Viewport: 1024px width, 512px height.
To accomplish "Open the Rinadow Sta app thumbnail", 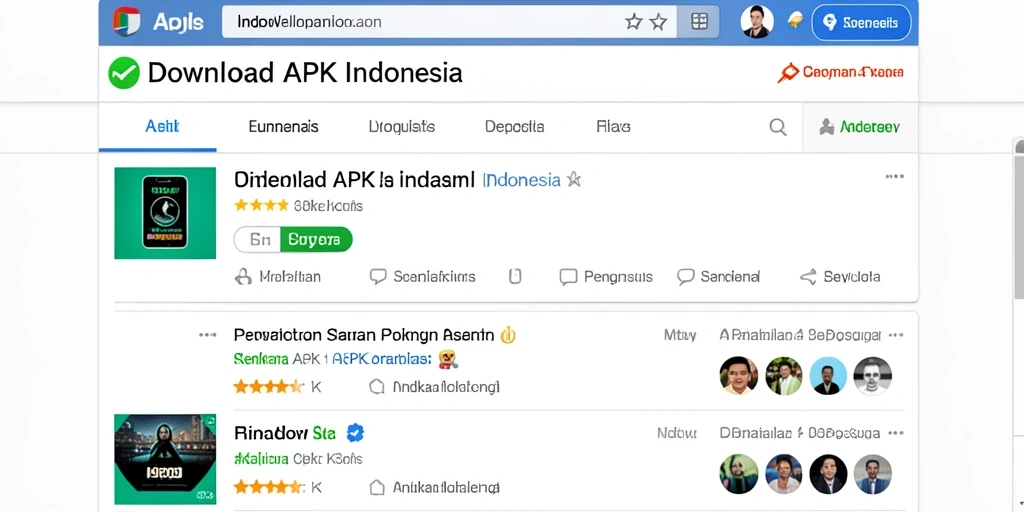I will (165, 459).
